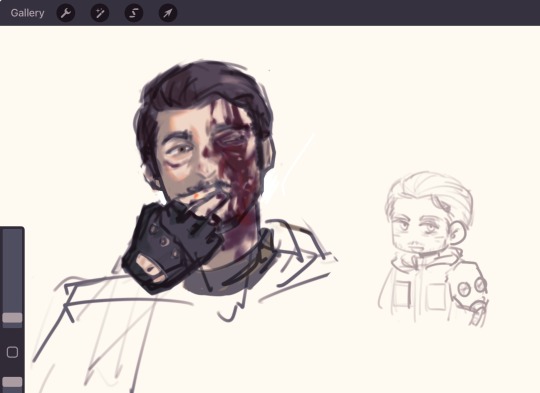This screenshot has width=540, height=393.
Task: Open the Gallery view
Action: (27, 13)
